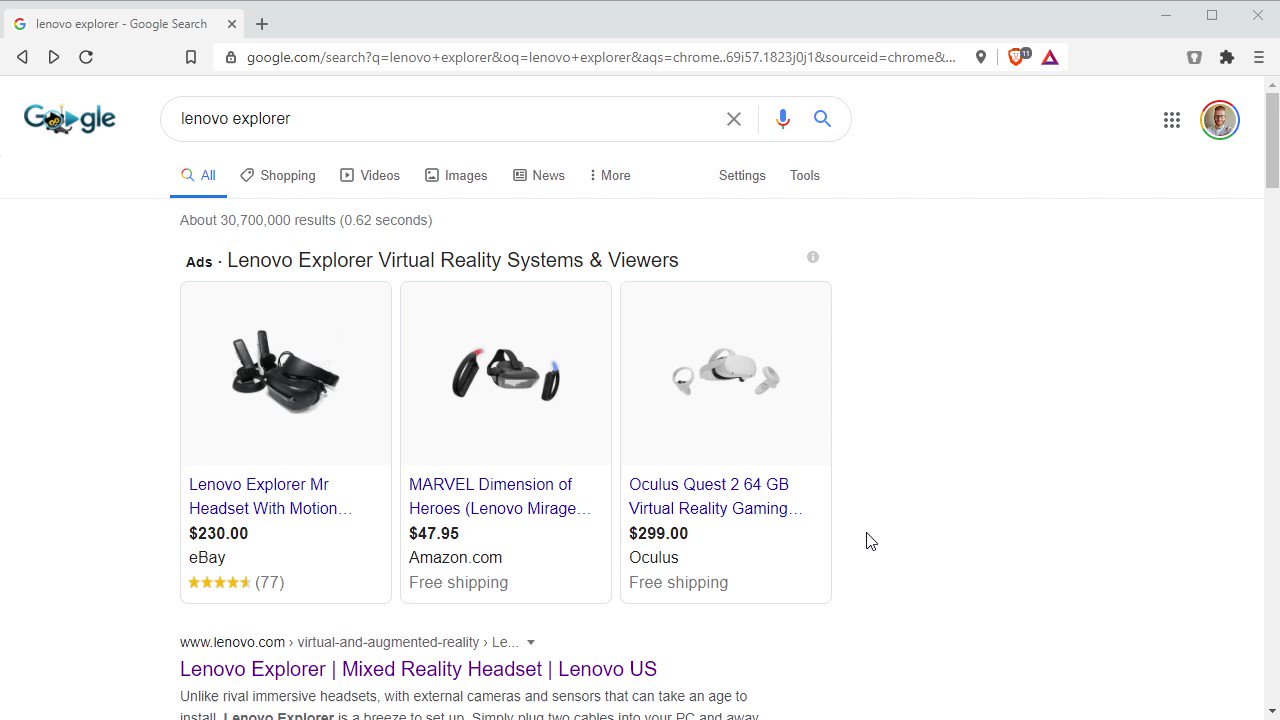The width and height of the screenshot is (1280, 720).
Task: Open the Brave Shields lion icon
Action: 1016,57
